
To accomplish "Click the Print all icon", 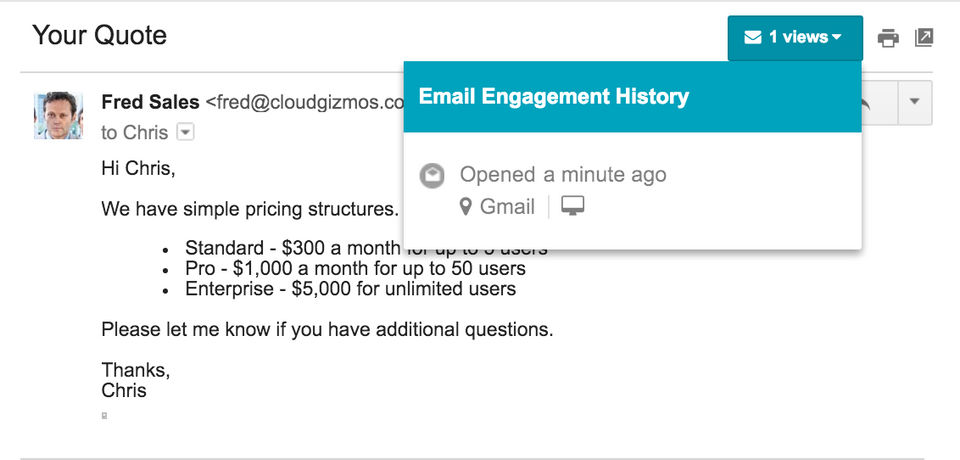I will (887, 38).
